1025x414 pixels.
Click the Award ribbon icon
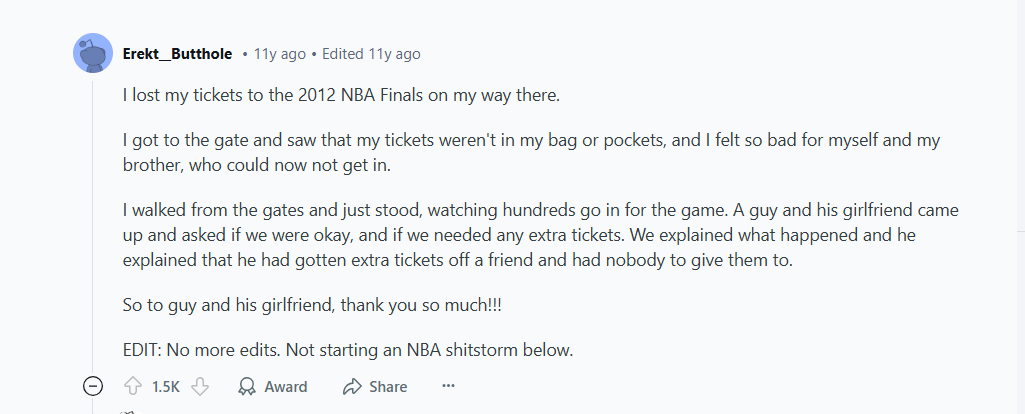coord(247,386)
